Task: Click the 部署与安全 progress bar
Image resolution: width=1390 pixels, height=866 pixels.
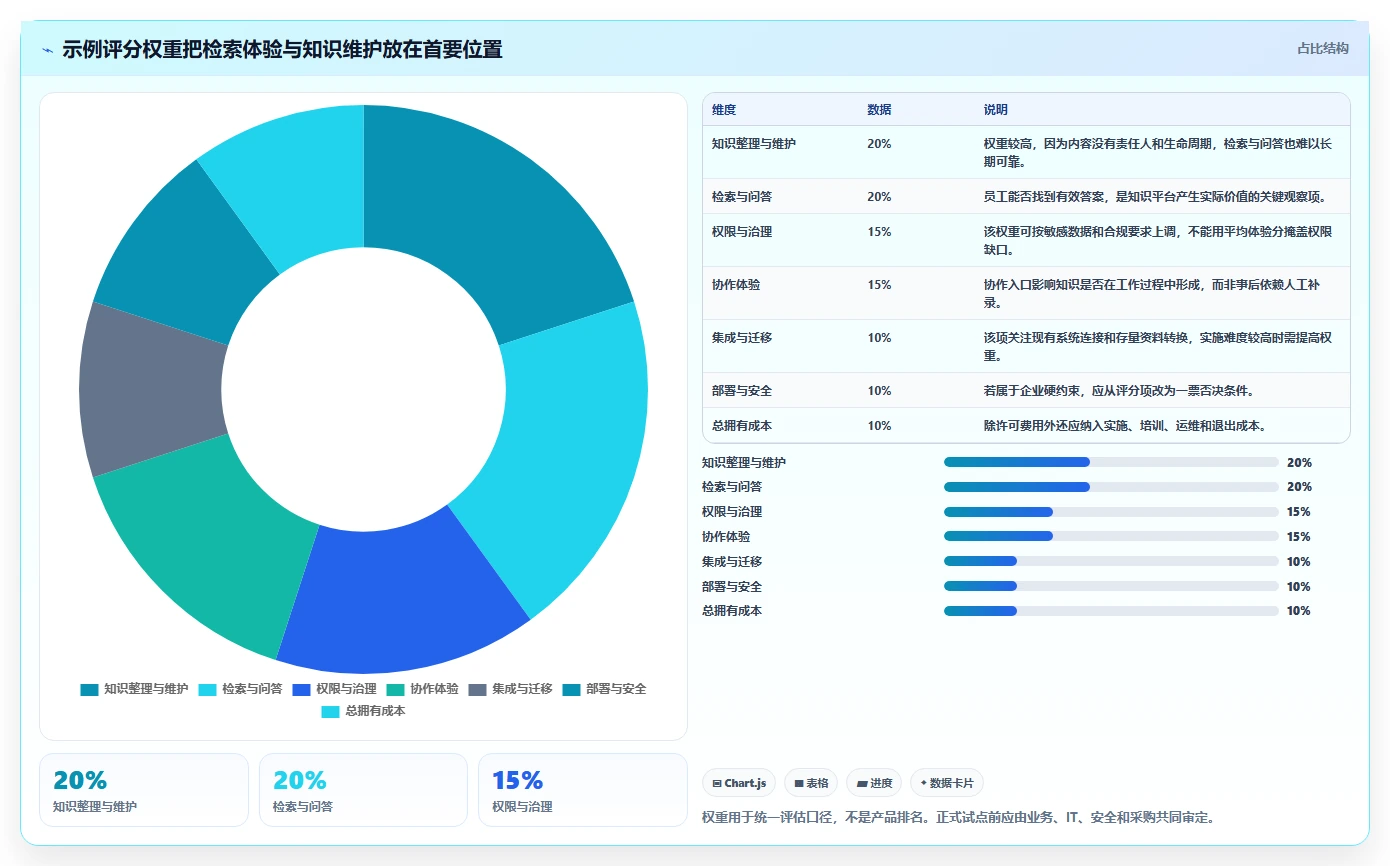Action: [1111, 586]
